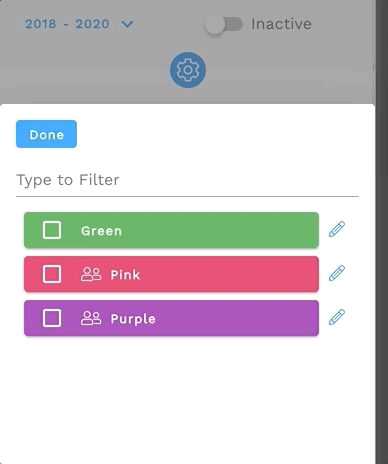This screenshot has width=388, height=464.
Task: Select the Pink tag label
Action: [x=125, y=275]
